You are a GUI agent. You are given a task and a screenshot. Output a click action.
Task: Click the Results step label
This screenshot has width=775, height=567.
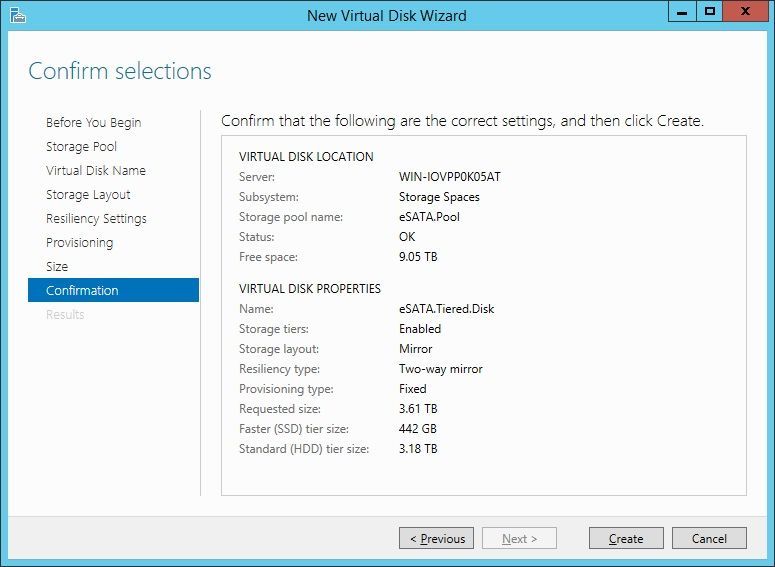[65, 314]
